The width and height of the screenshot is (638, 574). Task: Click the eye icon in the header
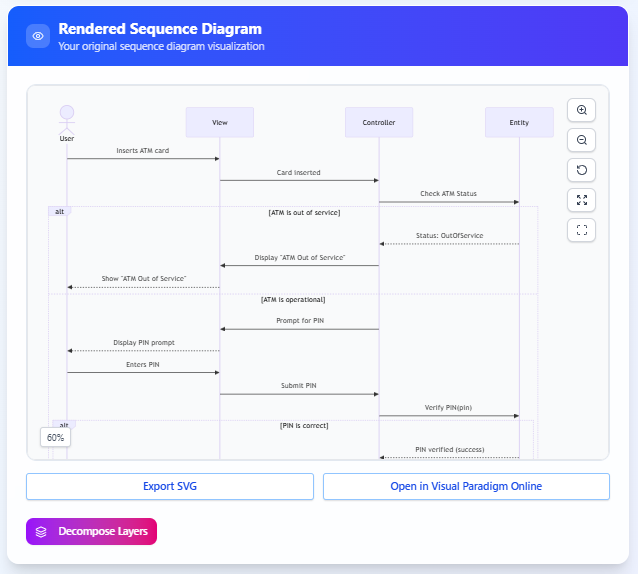click(x=38, y=36)
